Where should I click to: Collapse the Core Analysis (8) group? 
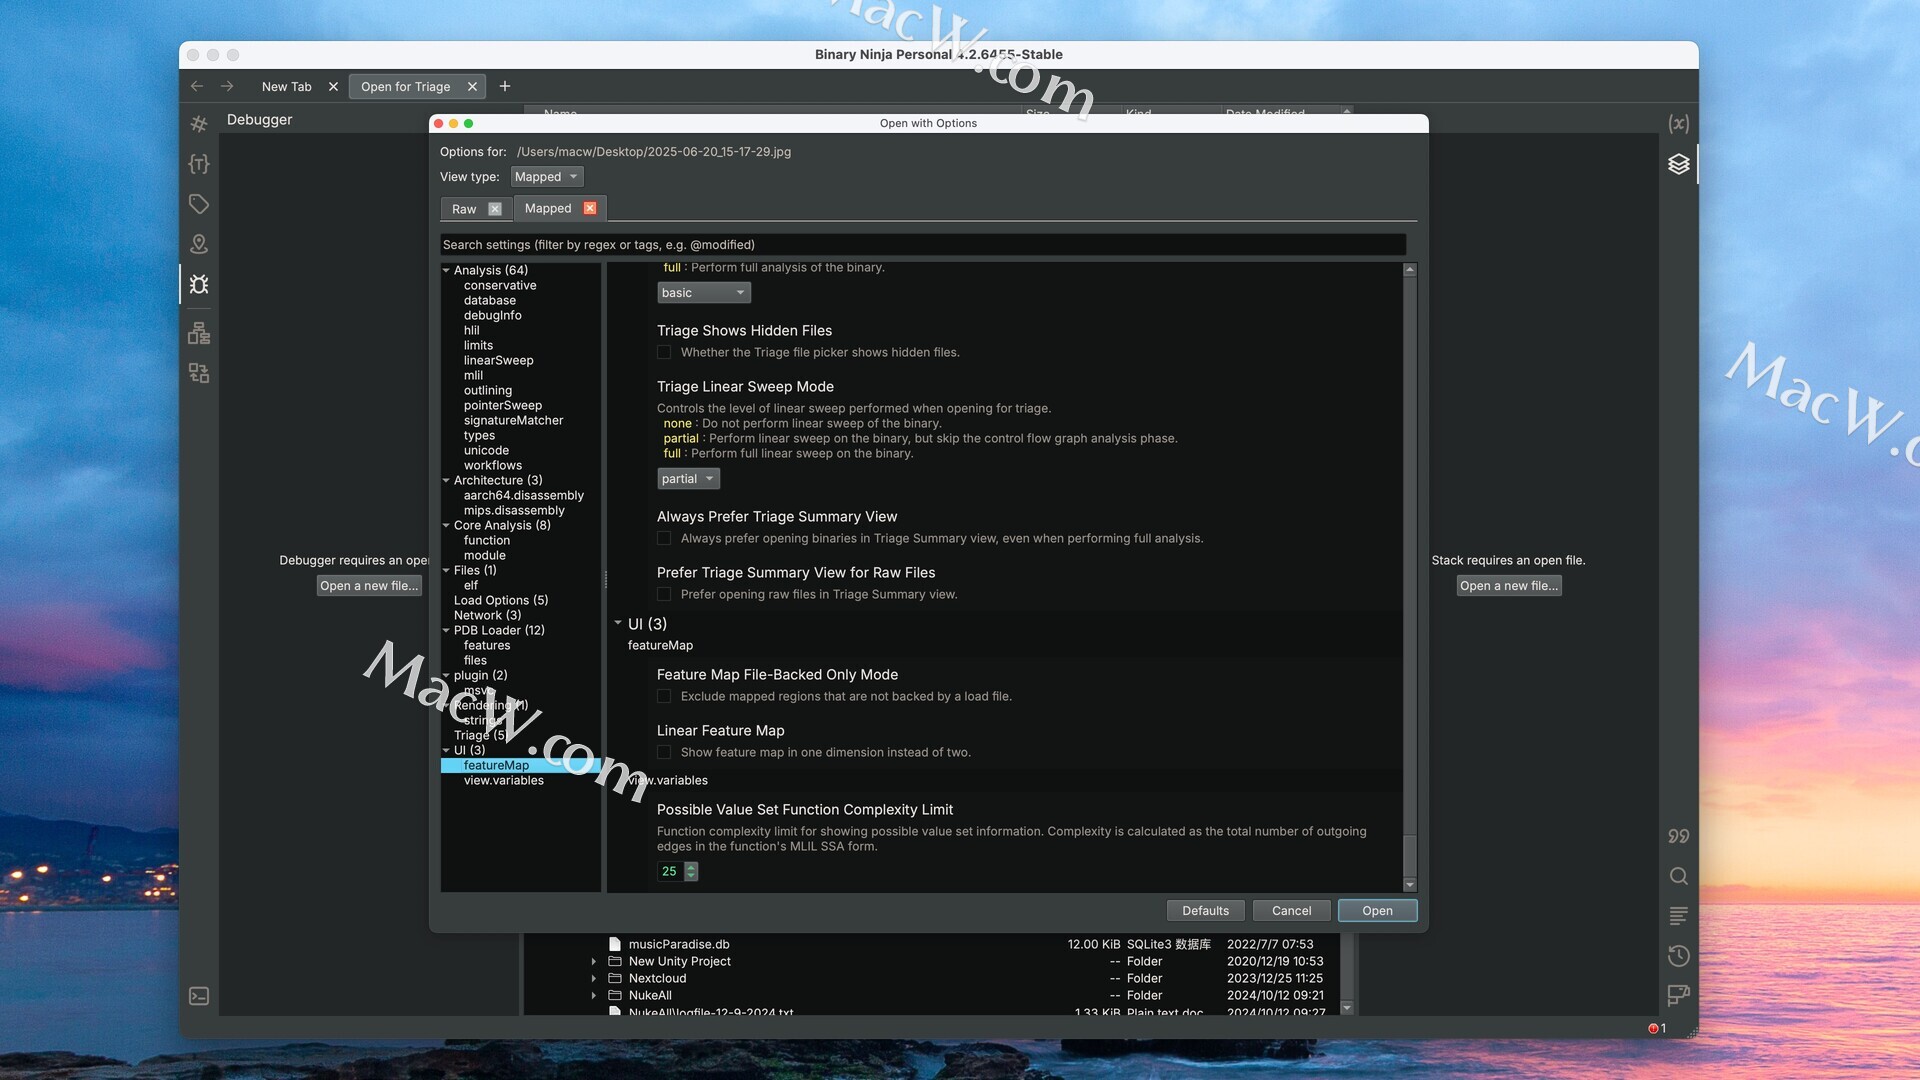click(x=446, y=525)
